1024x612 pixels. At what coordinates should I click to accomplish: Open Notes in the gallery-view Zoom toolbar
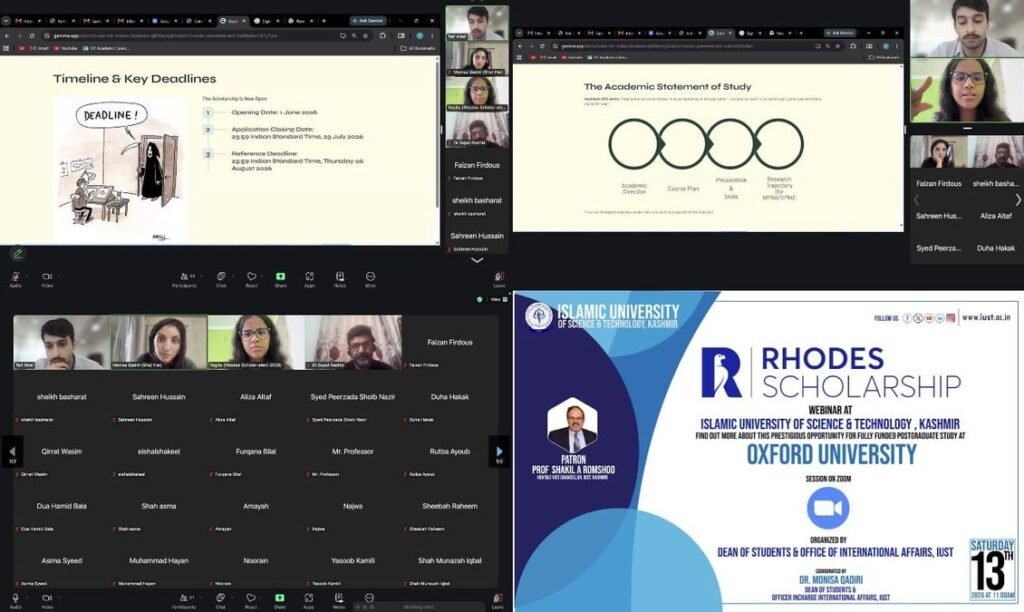(x=338, y=600)
